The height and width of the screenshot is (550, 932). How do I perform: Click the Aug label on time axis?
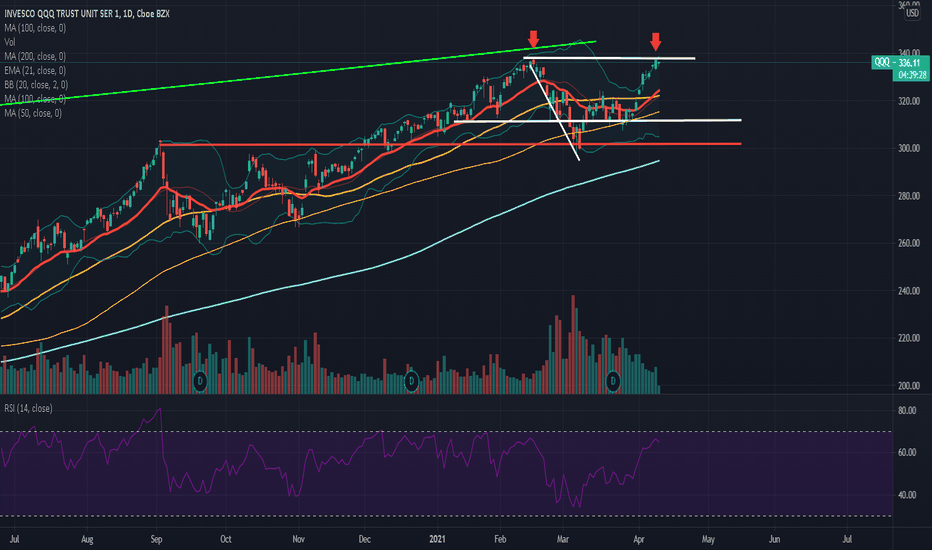[x=87, y=539]
